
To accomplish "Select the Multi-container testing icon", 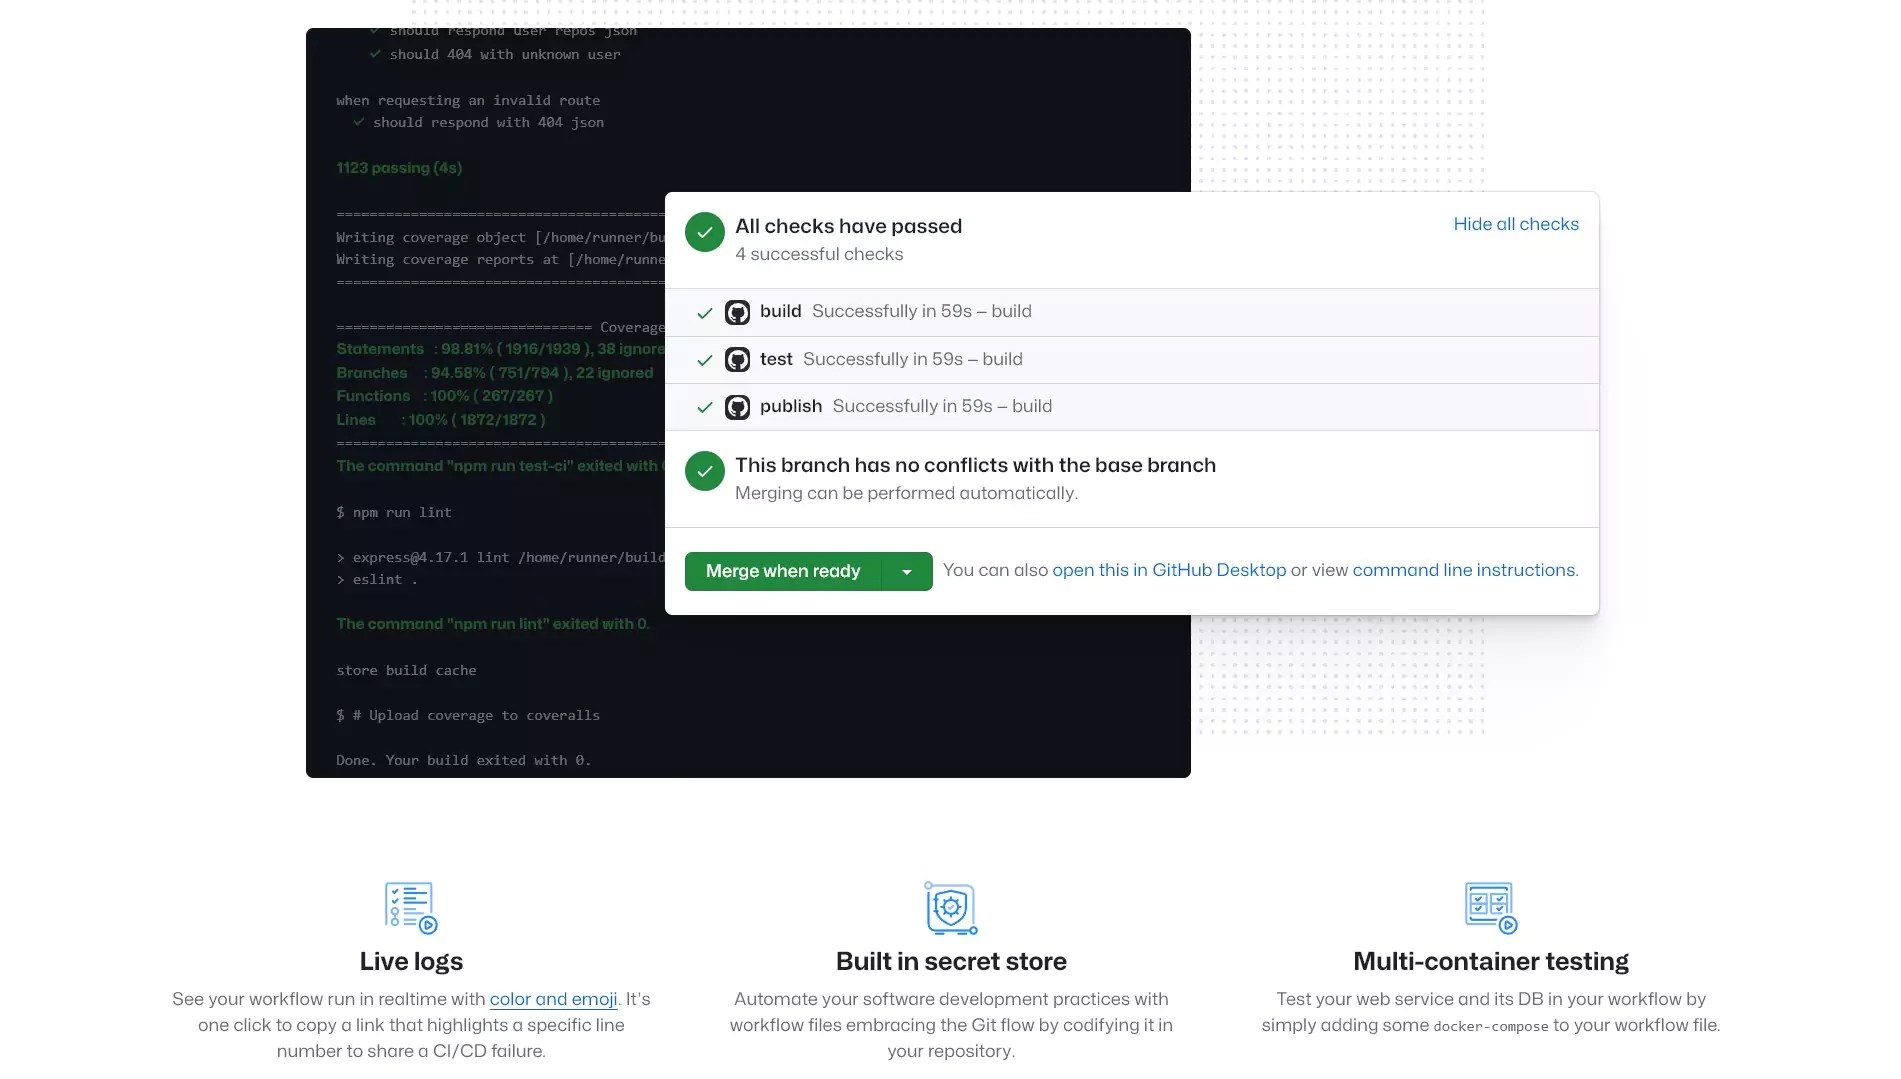I will coord(1490,907).
